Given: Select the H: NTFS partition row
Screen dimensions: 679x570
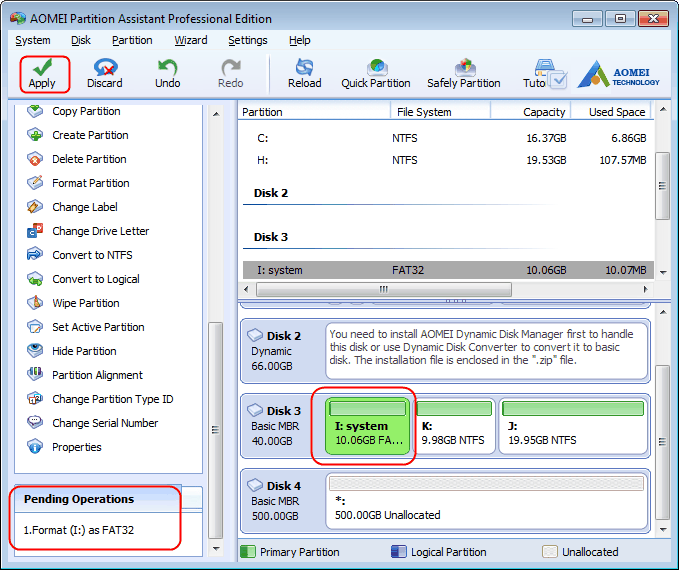Looking at the screenshot, I should [448, 160].
